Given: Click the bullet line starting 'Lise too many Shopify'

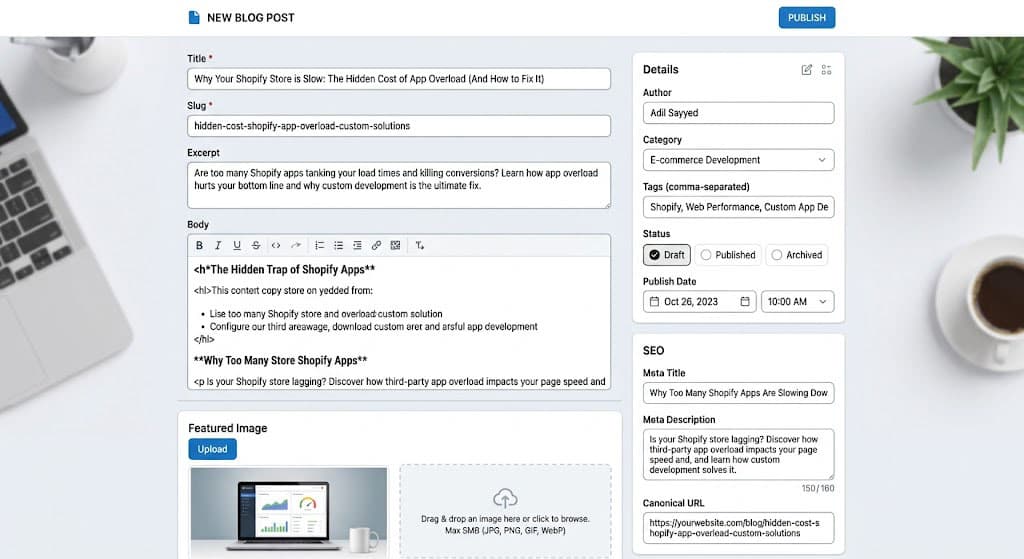Looking at the screenshot, I should [x=326, y=314].
